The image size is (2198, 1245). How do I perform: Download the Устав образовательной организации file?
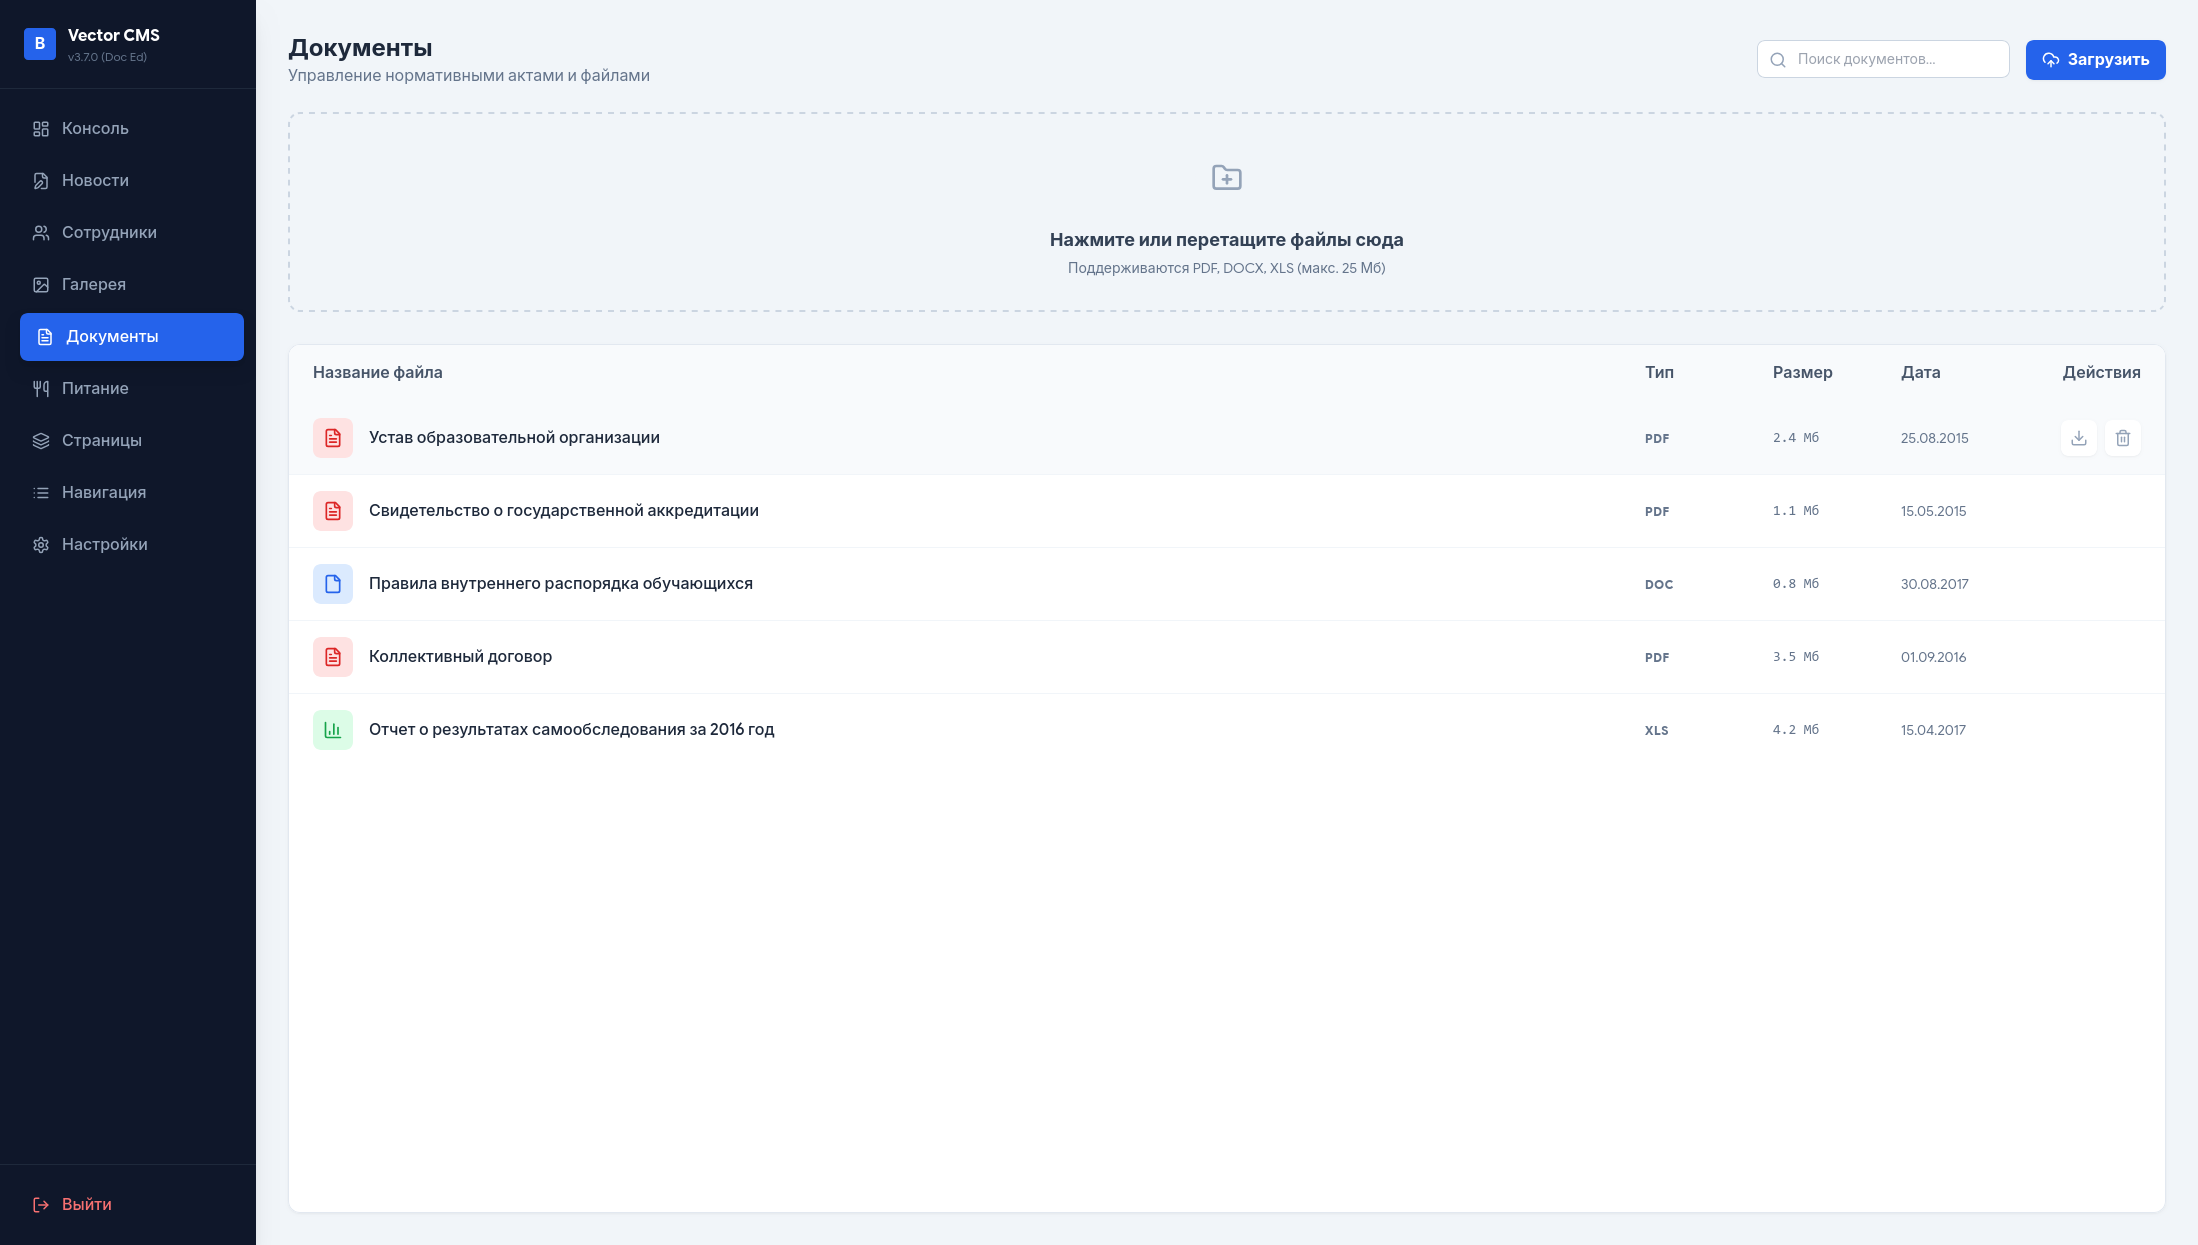pos(2078,438)
